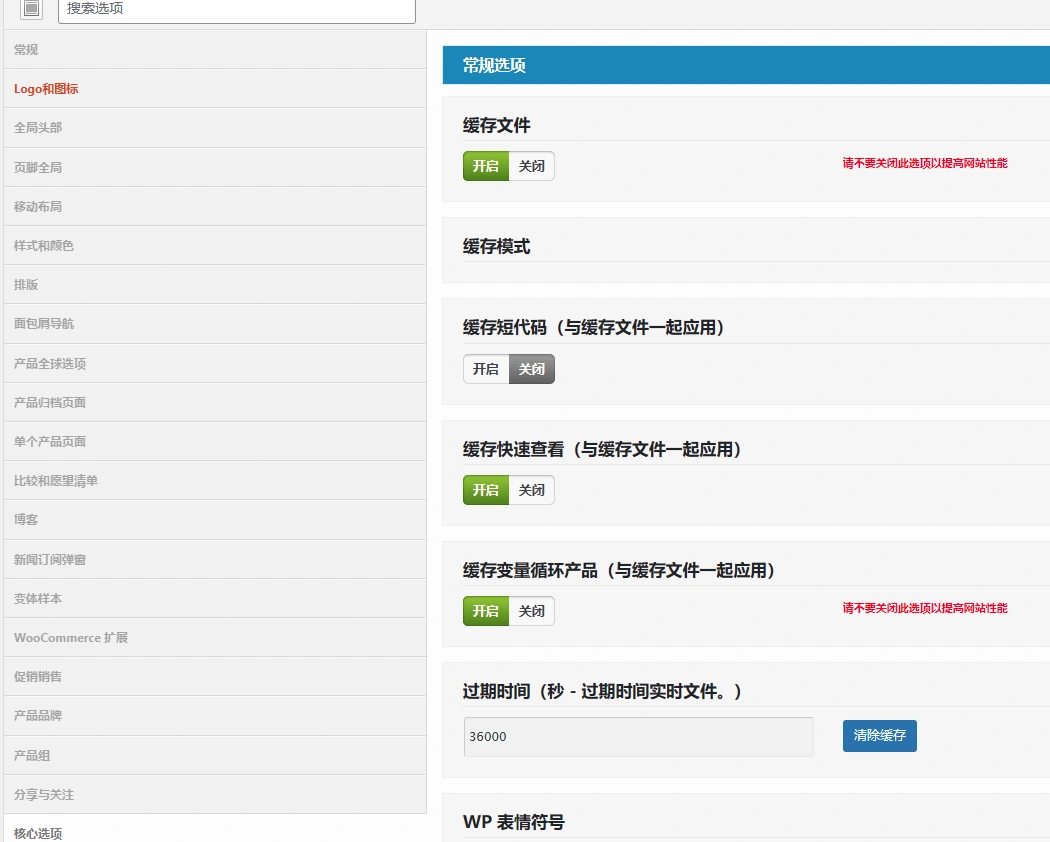Open WooCommerce 扩展 settings
The width and height of the screenshot is (1050, 842).
point(70,637)
